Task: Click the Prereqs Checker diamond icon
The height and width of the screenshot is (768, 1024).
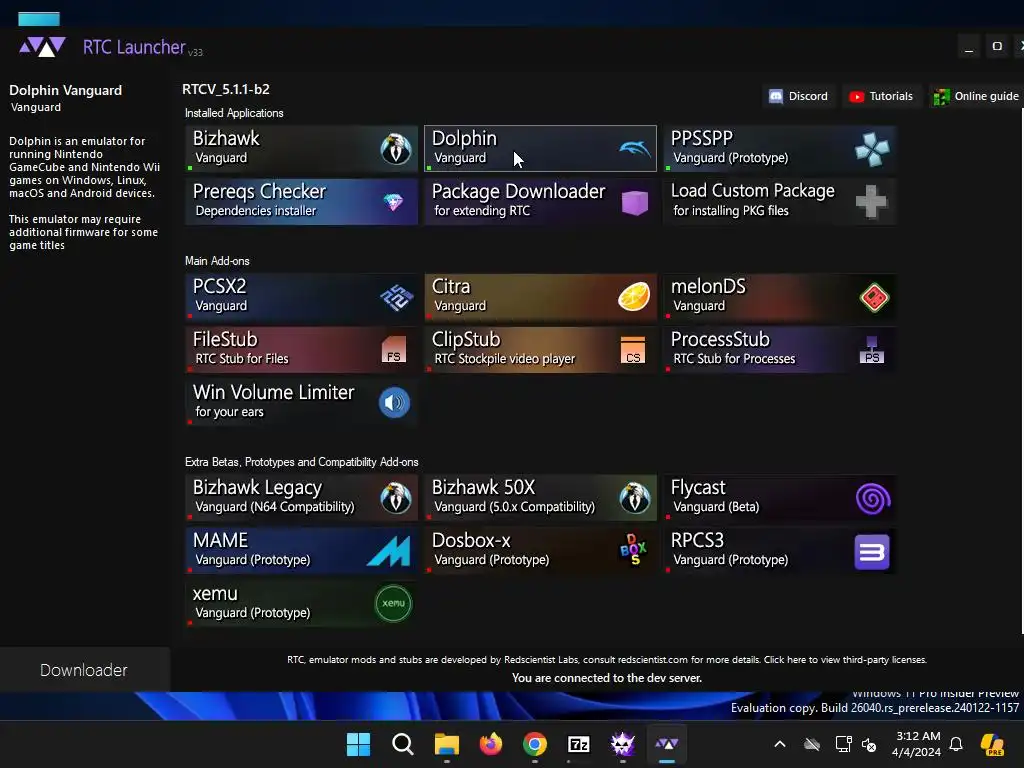Action: (x=393, y=202)
